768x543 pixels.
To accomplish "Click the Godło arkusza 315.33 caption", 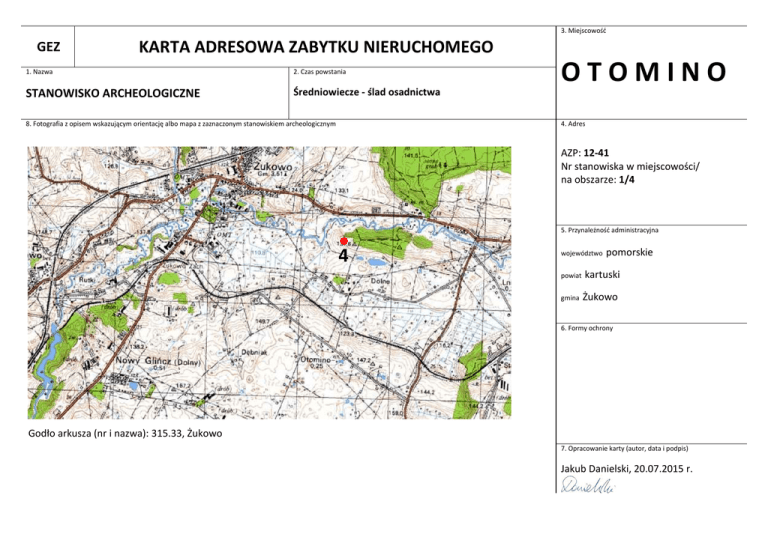I will click(126, 432).
